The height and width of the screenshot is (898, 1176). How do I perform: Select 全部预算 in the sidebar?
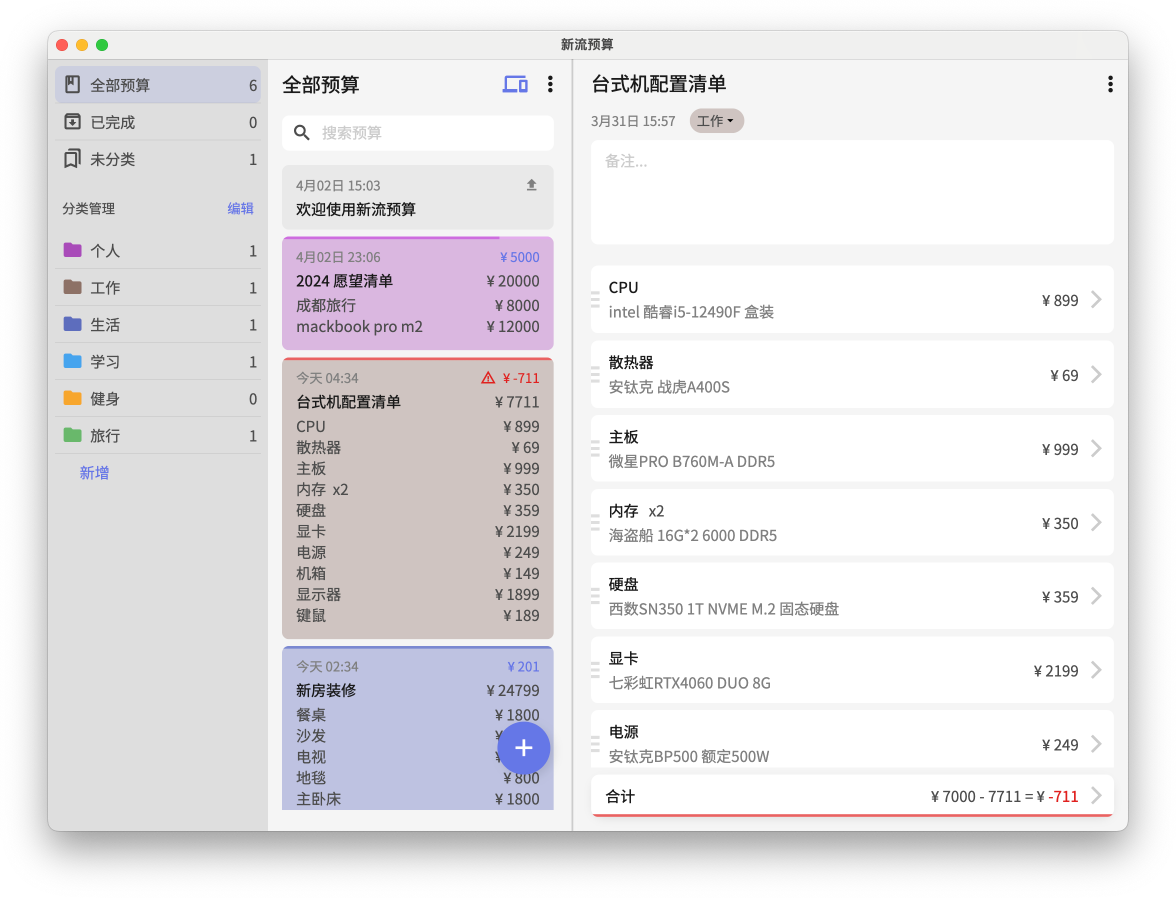pos(158,85)
